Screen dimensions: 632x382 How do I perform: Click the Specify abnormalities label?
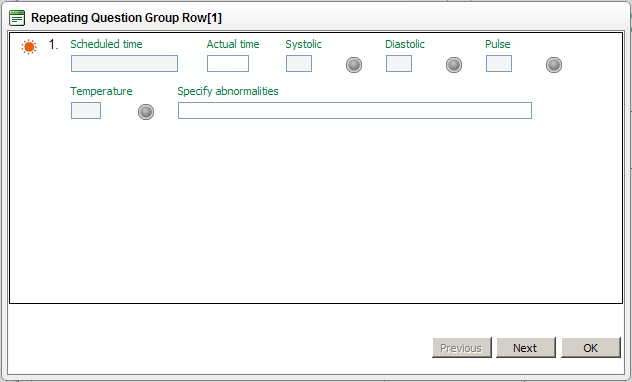click(x=228, y=91)
